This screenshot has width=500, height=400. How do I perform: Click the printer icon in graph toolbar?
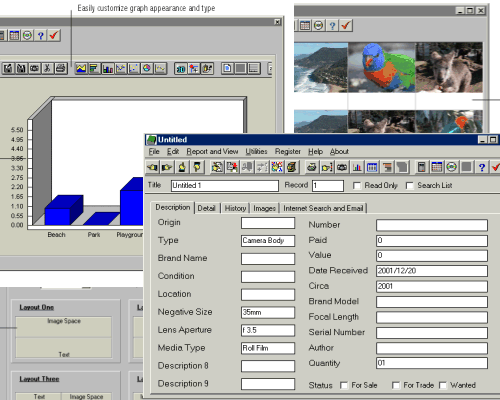pyautogui.click(x=61, y=68)
